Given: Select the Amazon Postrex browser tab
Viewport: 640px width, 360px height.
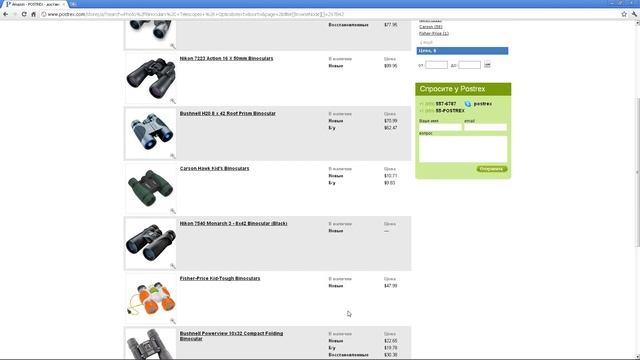Looking at the screenshot, I should click(35, 4).
